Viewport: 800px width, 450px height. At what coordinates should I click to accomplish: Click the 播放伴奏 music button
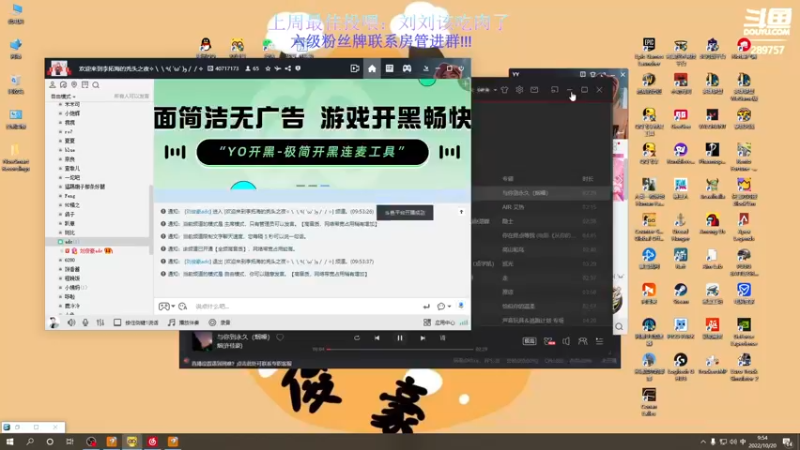click(184, 322)
